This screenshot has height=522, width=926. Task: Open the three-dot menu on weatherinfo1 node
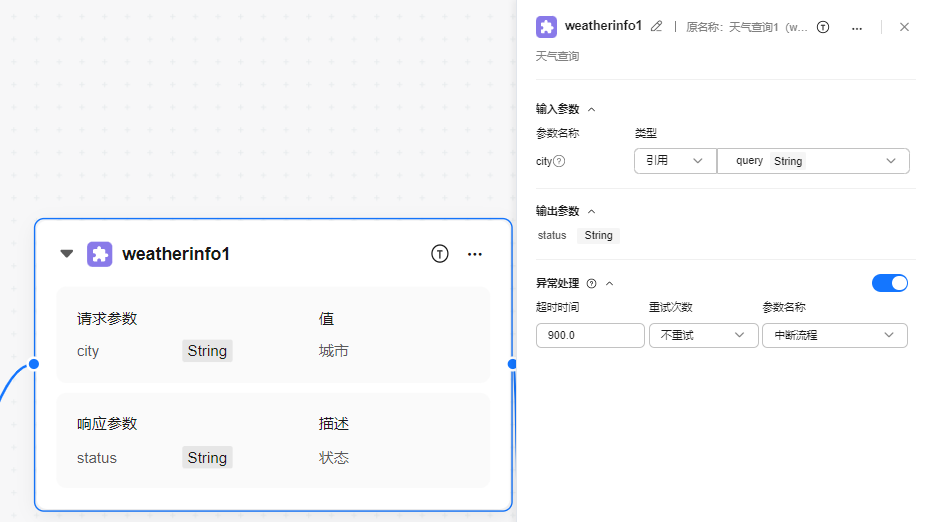point(475,254)
